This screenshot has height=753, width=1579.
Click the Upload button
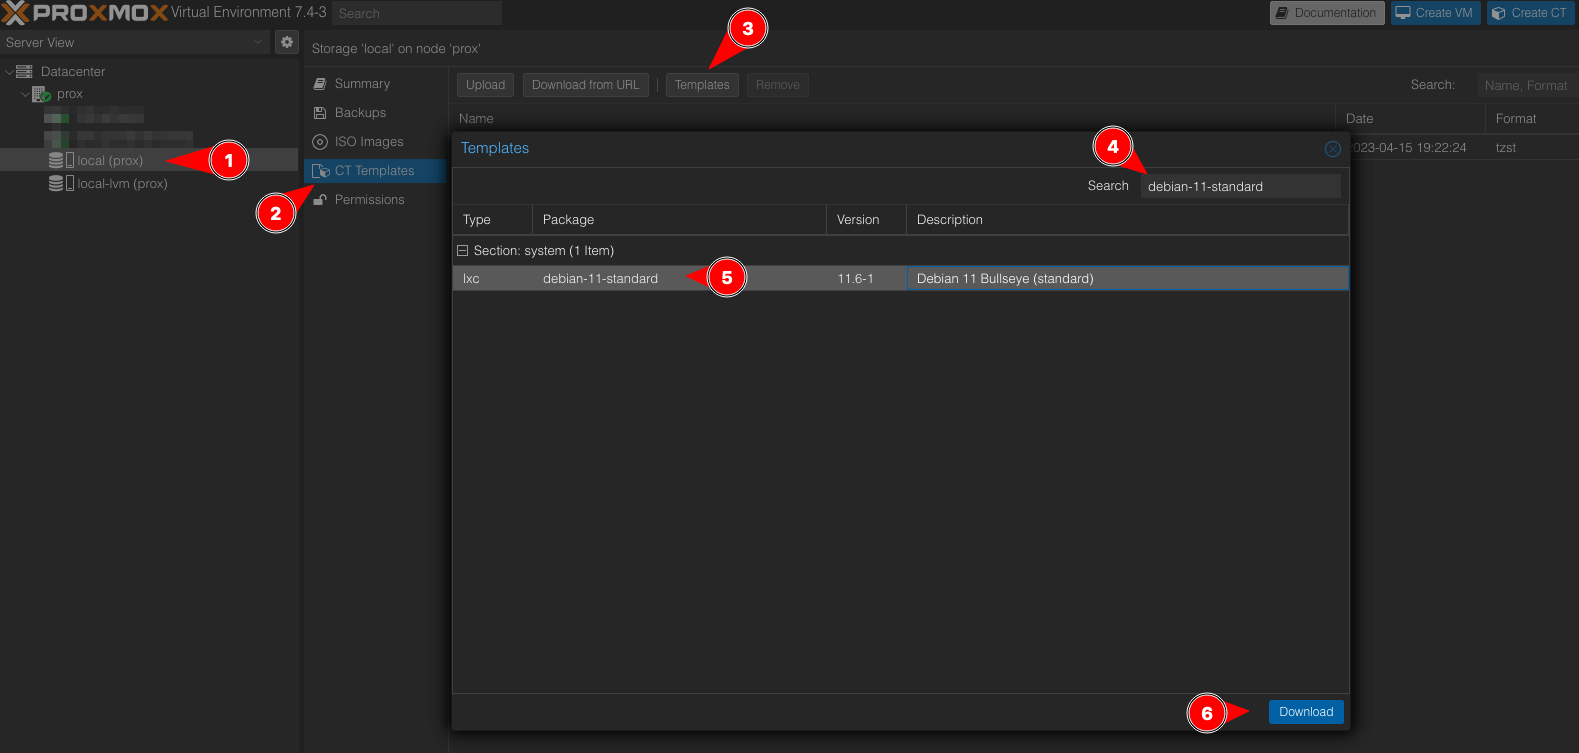[486, 85]
